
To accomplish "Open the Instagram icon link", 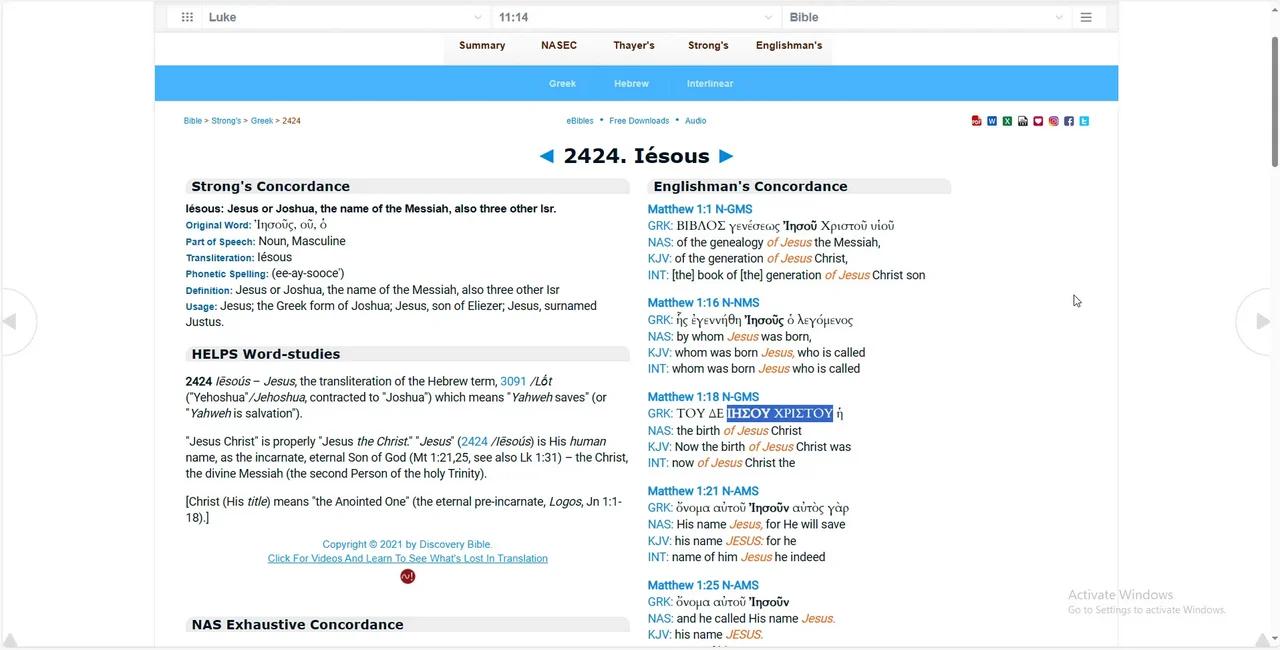I will pyautogui.click(x=1053, y=121).
